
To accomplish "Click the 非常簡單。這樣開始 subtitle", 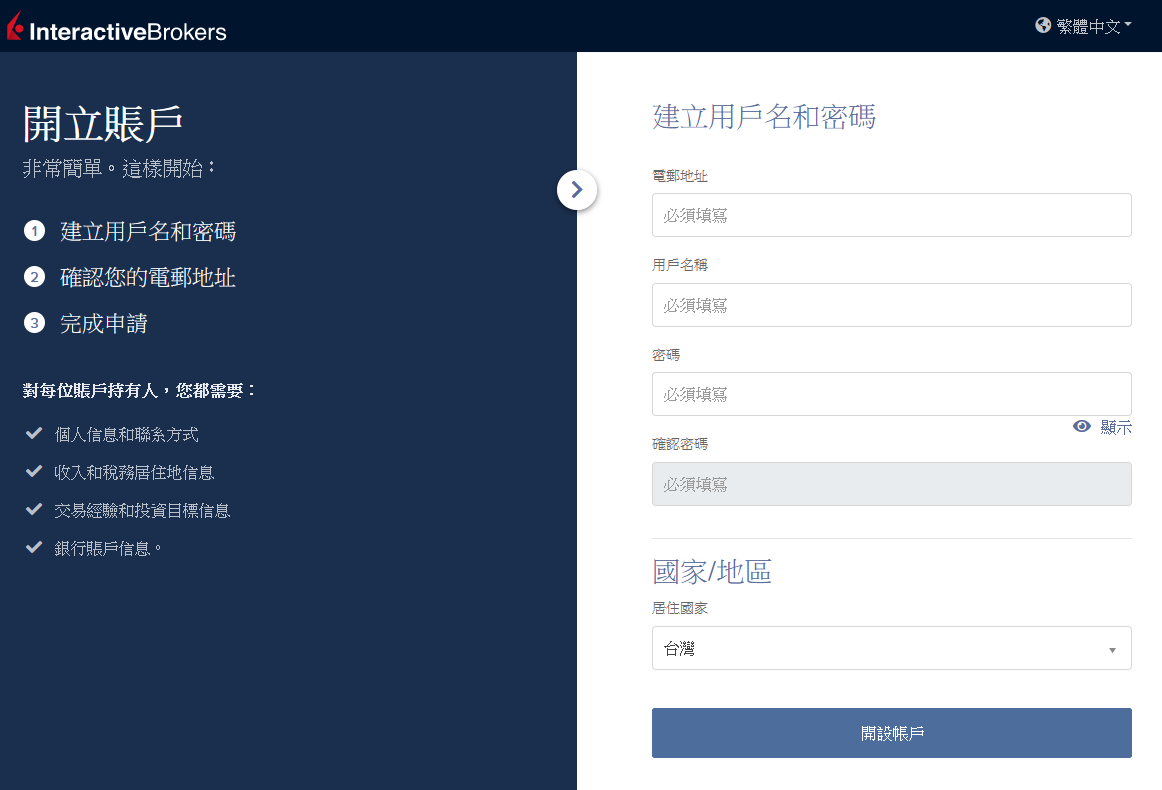I will tap(119, 168).
